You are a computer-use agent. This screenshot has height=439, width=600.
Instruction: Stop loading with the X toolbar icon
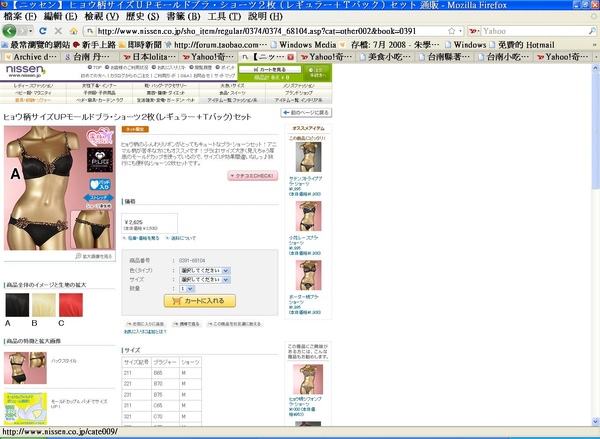click(58, 31)
